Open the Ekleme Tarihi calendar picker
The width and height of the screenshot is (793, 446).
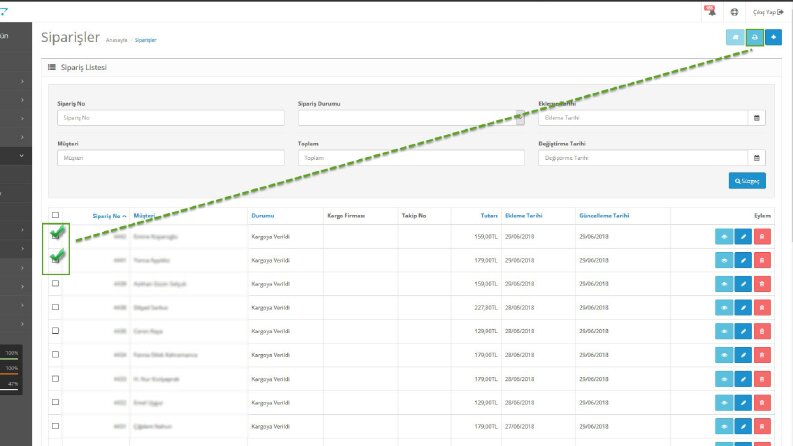coord(757,118)
